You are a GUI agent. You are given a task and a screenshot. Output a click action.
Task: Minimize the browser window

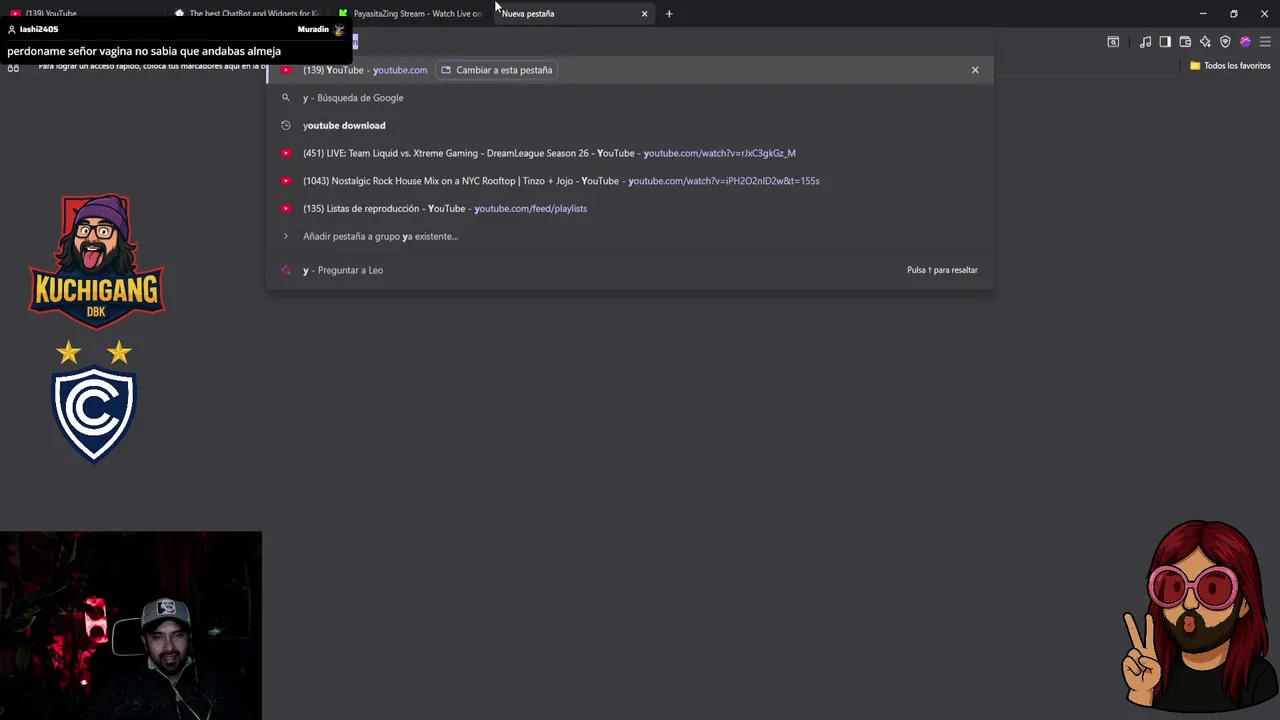point(1203,14)
